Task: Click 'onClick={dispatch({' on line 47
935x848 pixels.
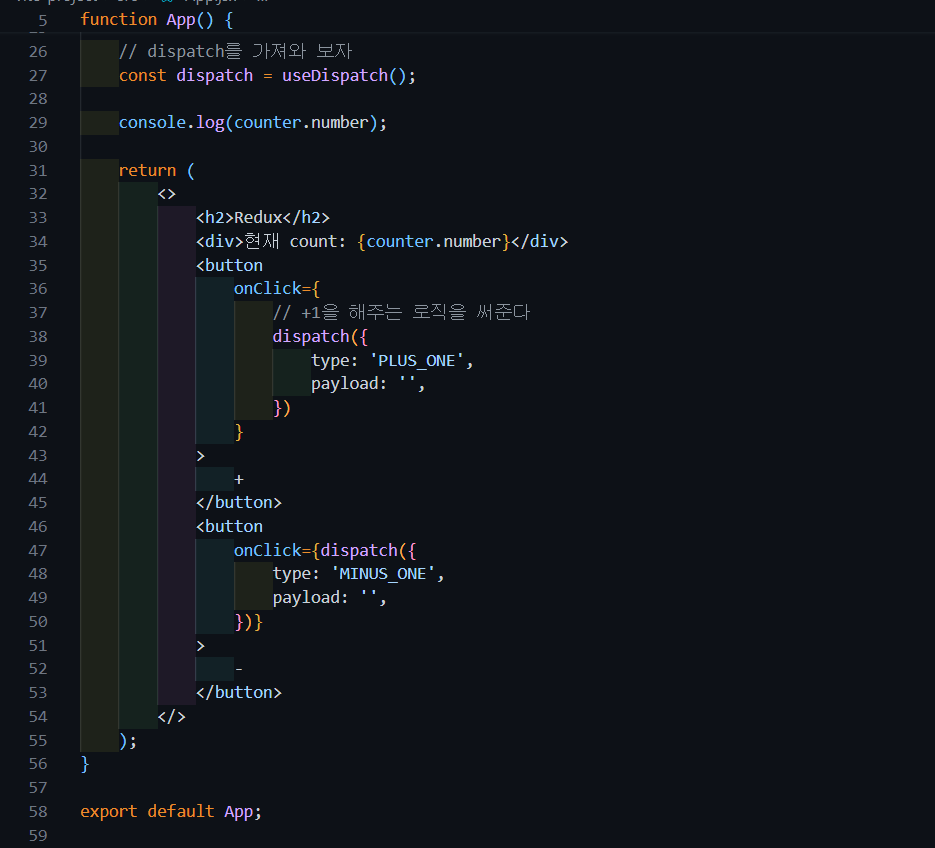Action: coord(325,550)
